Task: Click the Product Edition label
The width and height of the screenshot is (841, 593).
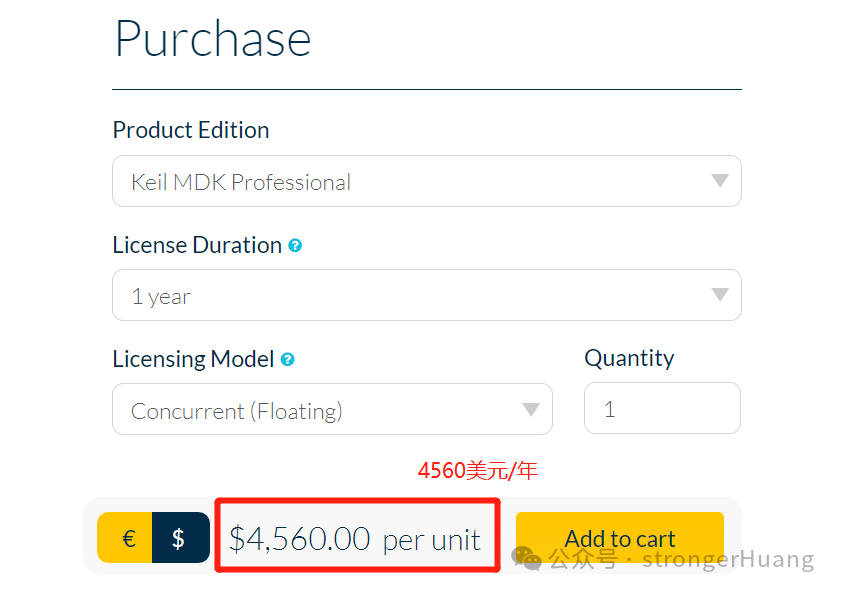Action: 191,130
